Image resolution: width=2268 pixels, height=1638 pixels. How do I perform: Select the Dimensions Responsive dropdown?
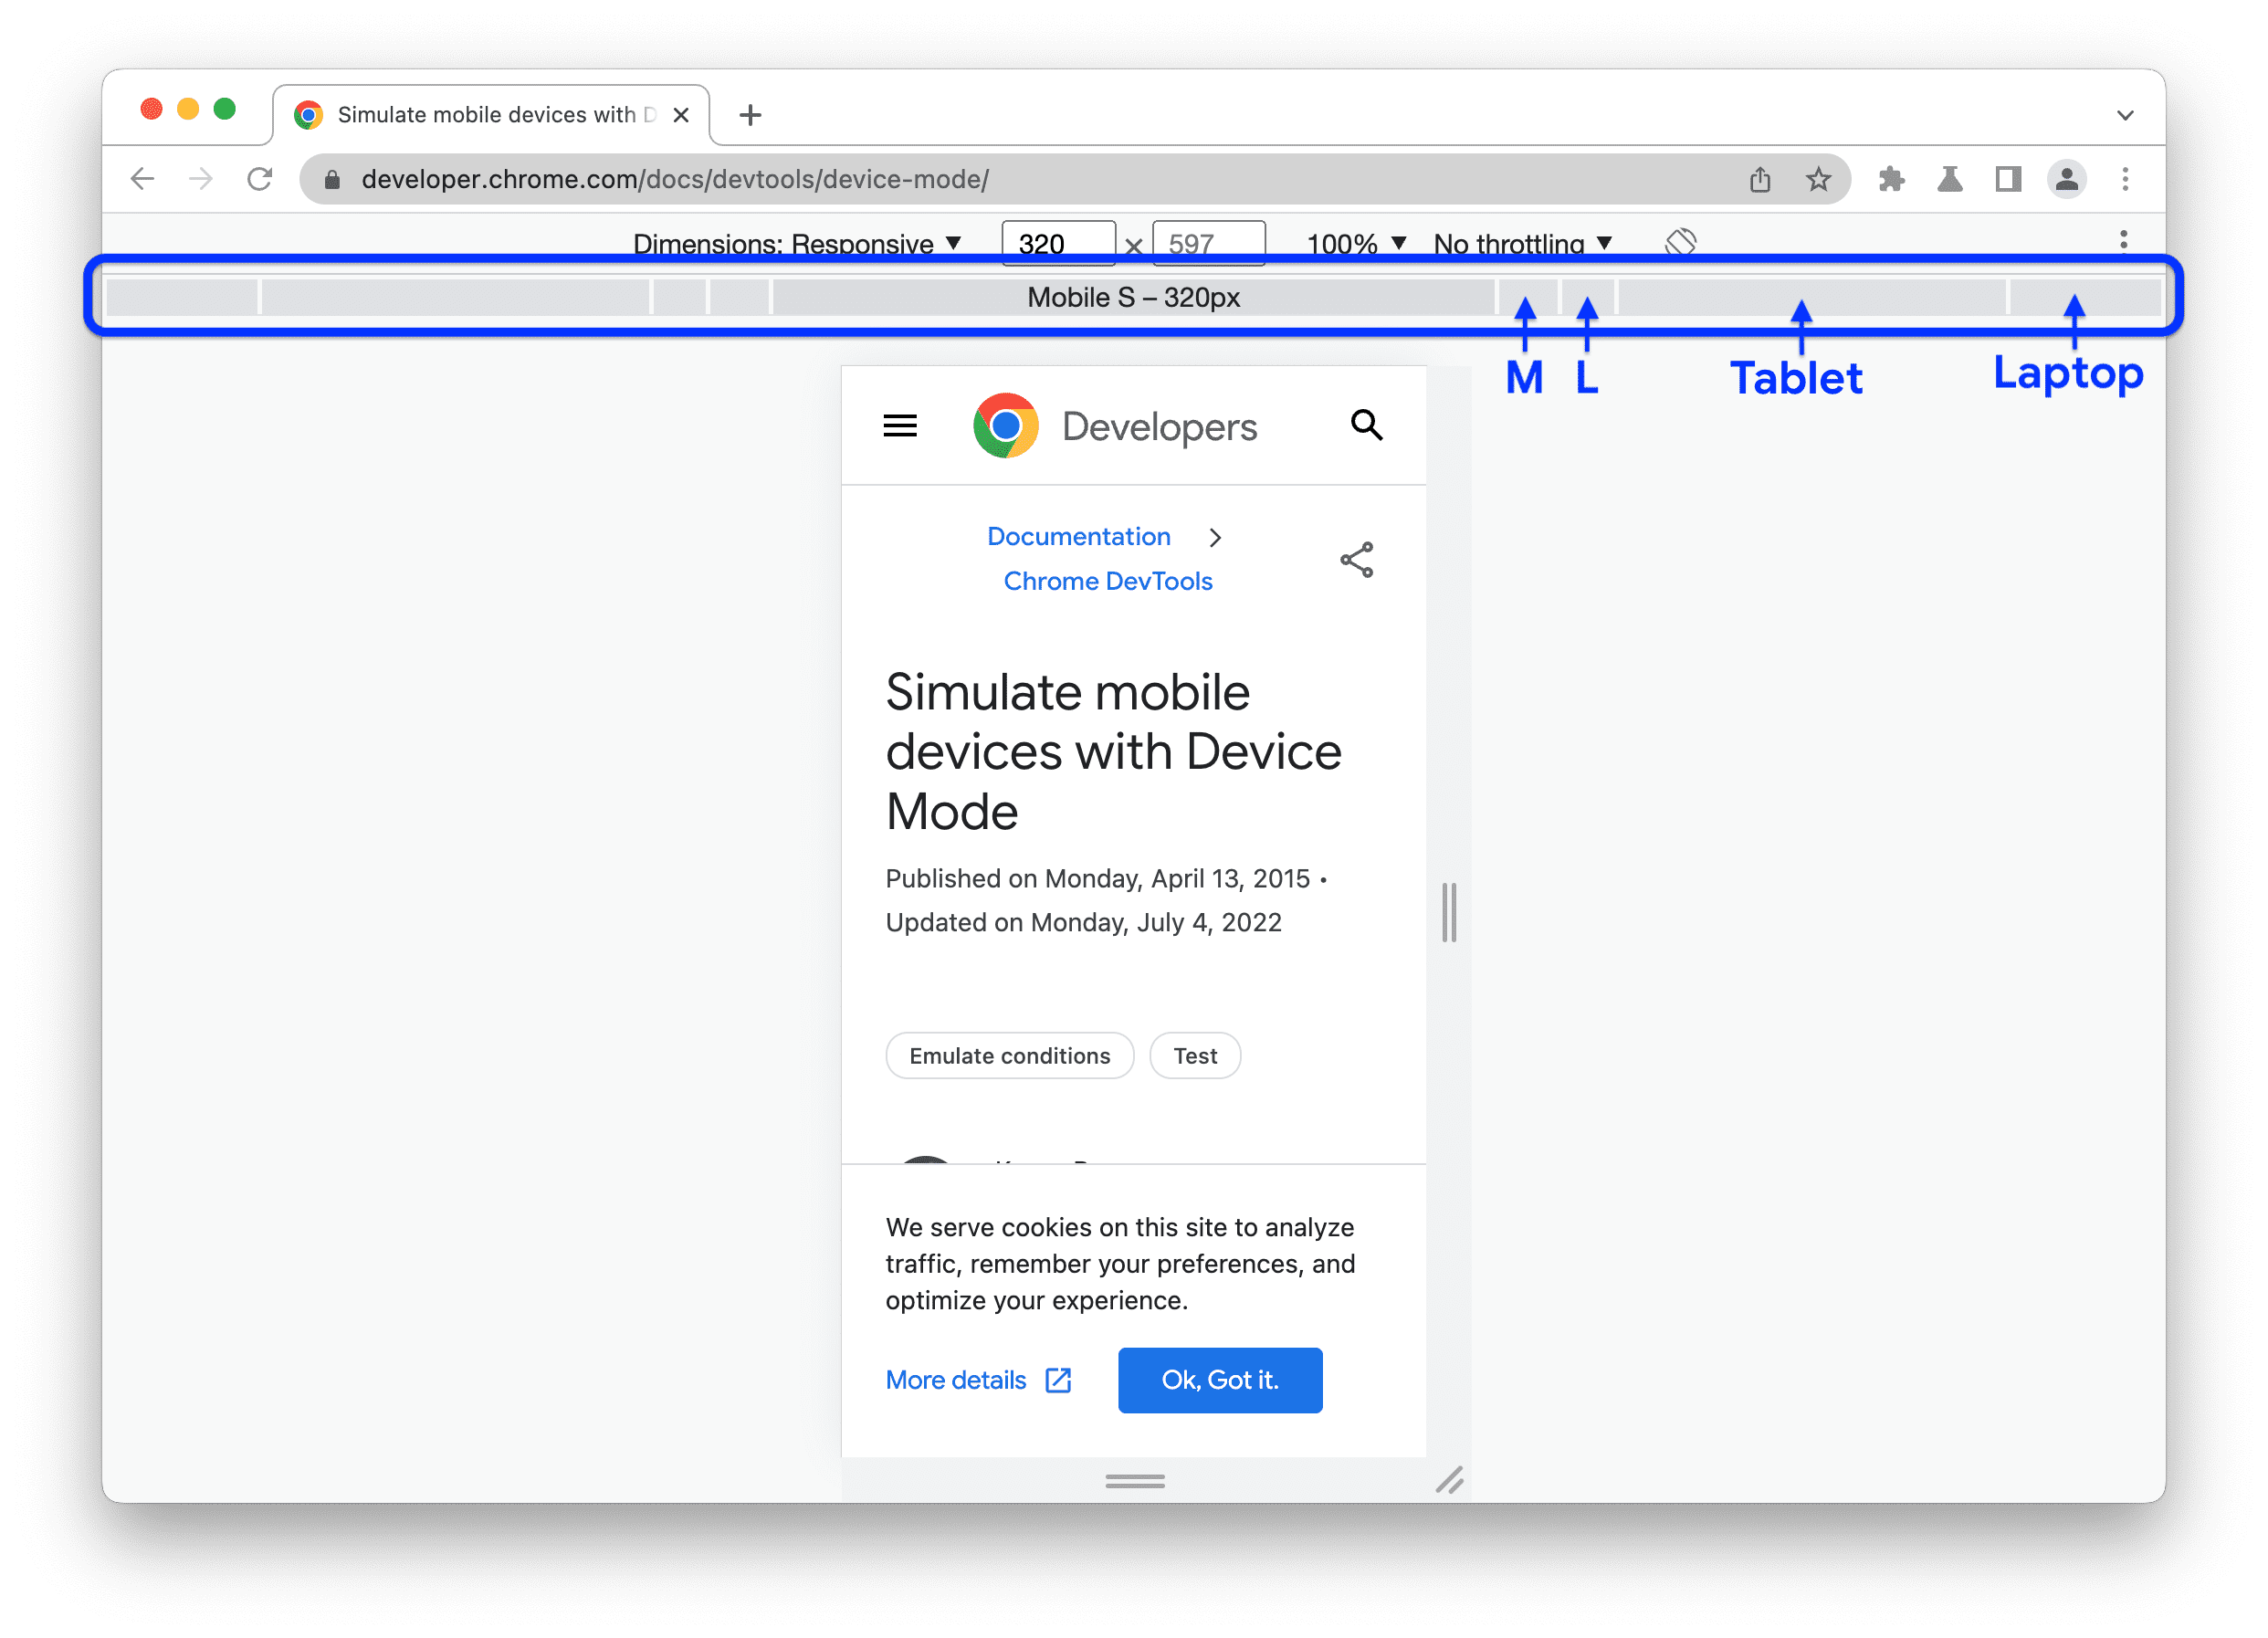(800, 243)
